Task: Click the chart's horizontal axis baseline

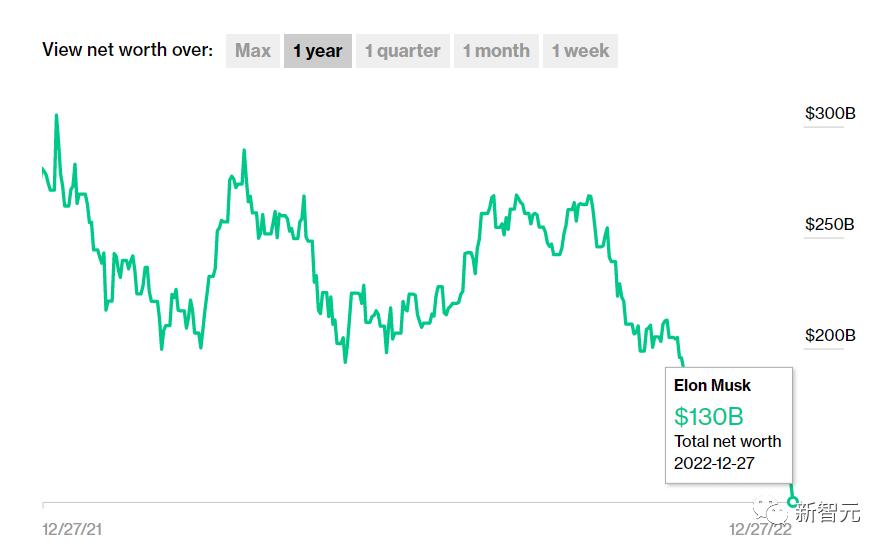Action: [400, 502]
